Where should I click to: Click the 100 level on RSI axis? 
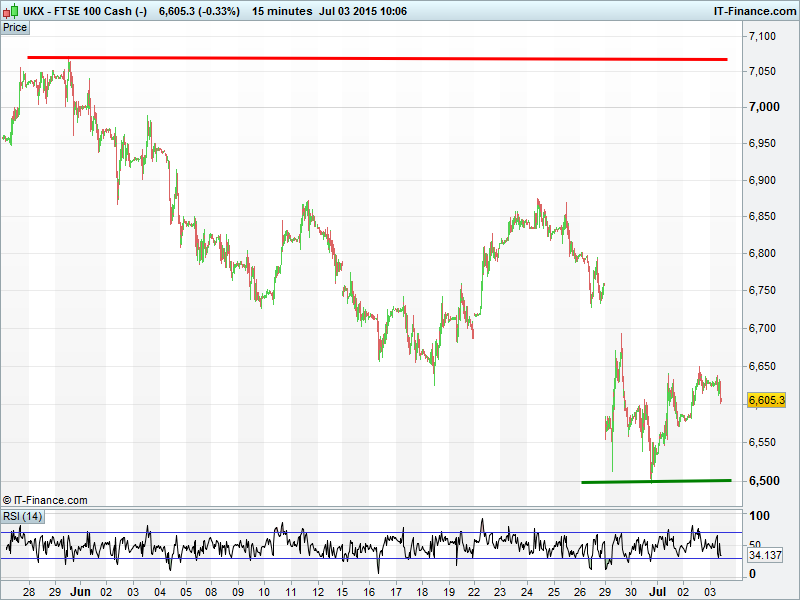click(x=760, y=517)
